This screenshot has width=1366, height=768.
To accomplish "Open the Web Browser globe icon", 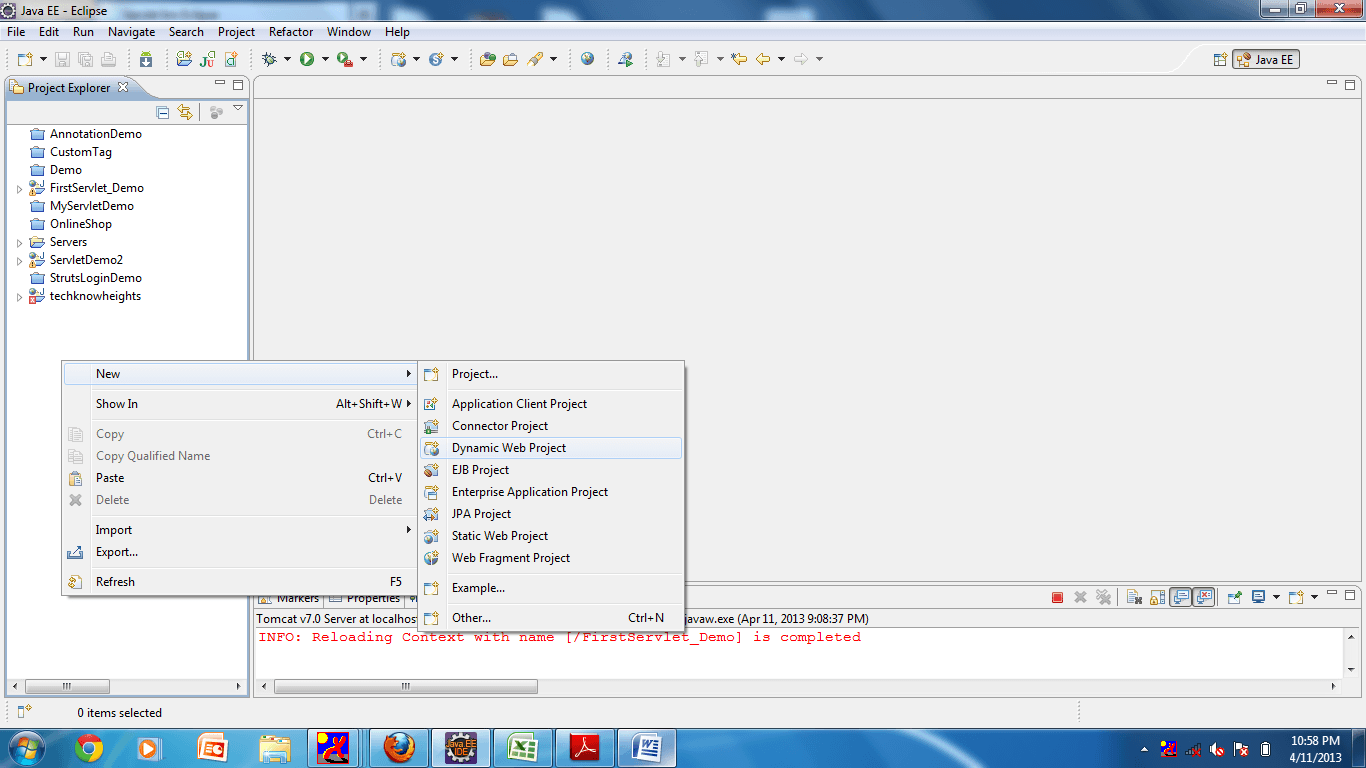I will [587, 59].
